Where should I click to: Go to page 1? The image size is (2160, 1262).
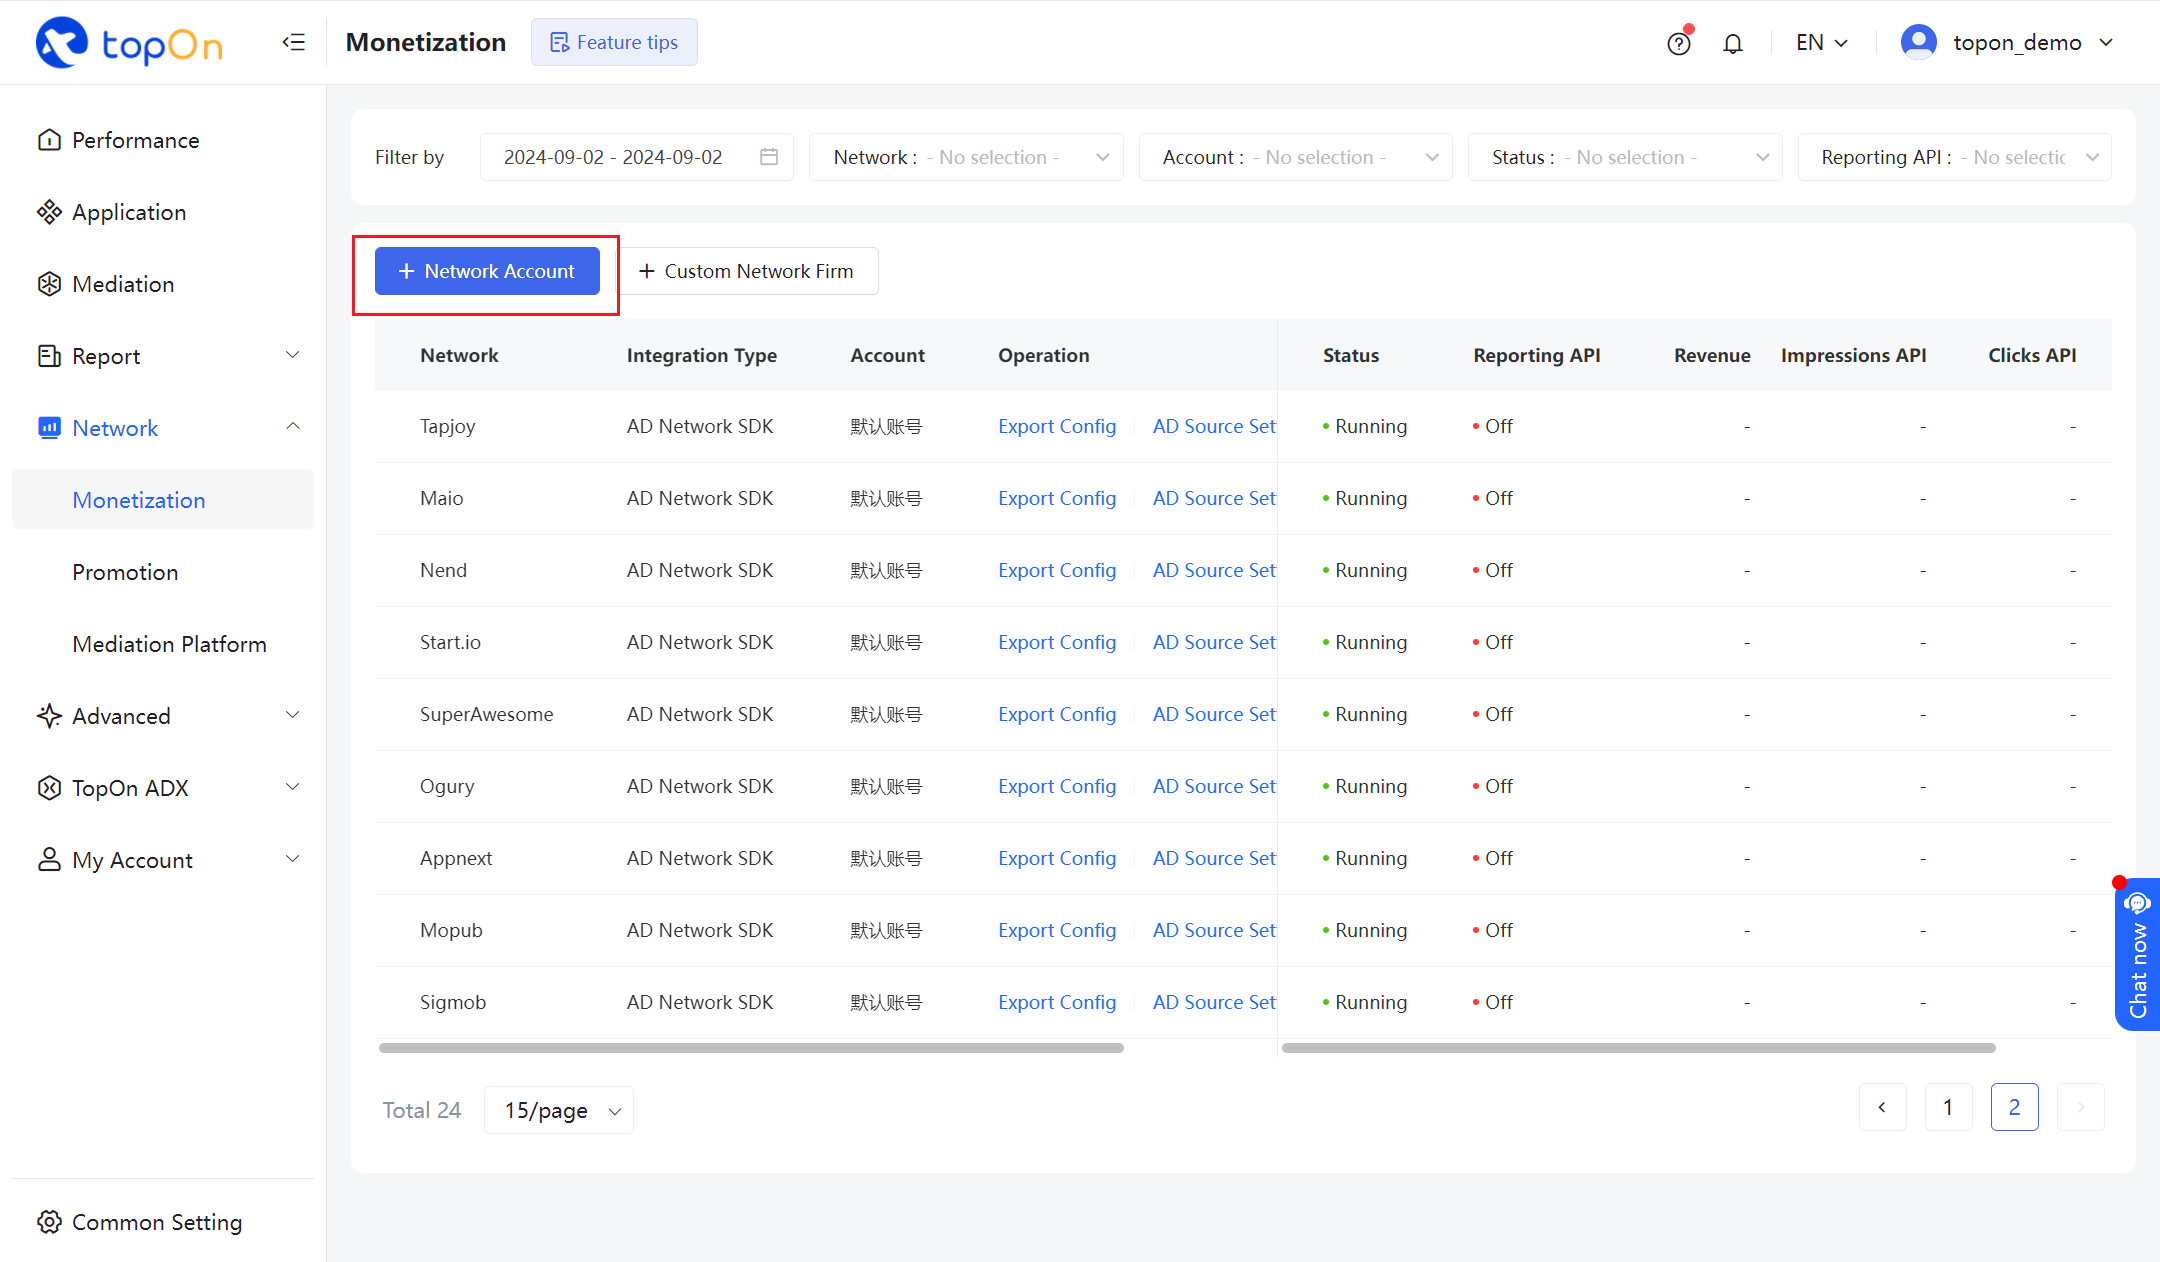click(1948, 1107)
